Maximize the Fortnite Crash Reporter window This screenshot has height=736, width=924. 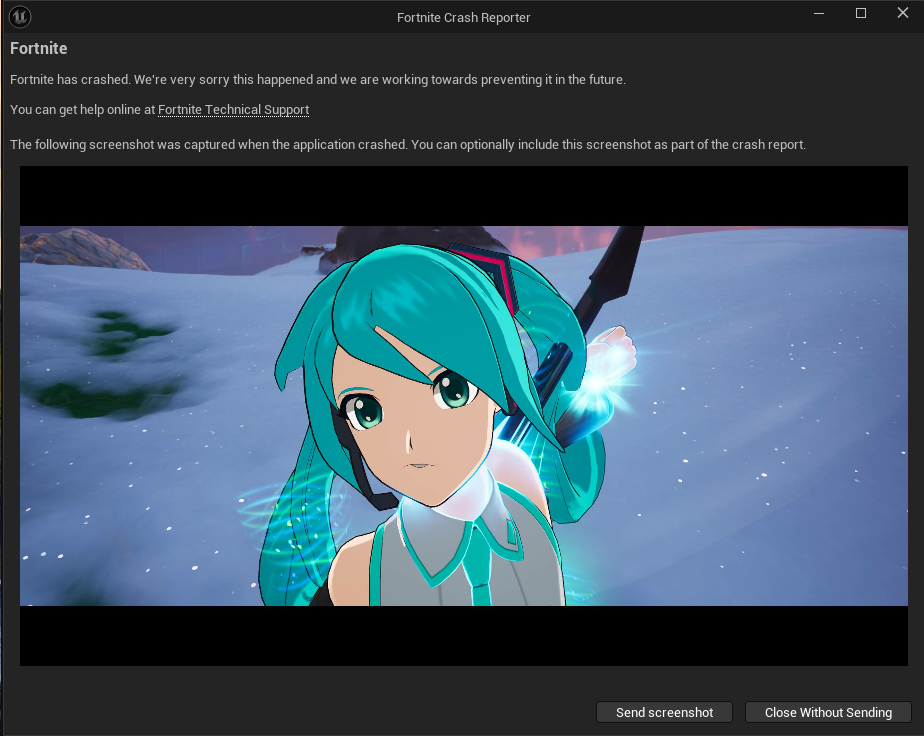point(860,13)
